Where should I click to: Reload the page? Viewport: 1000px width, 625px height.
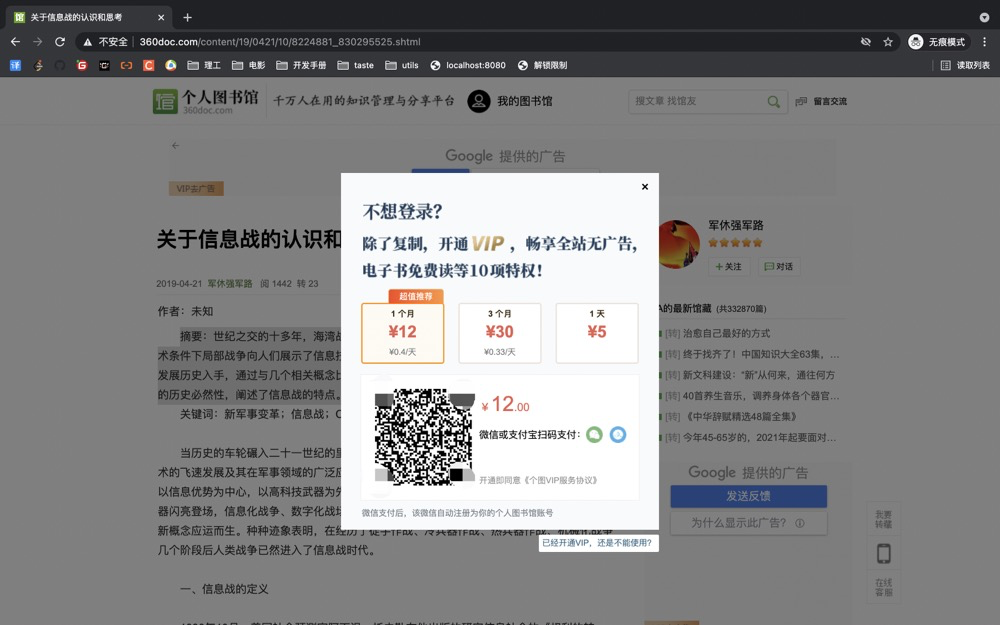pyautogui.click(x=60, y=41)
